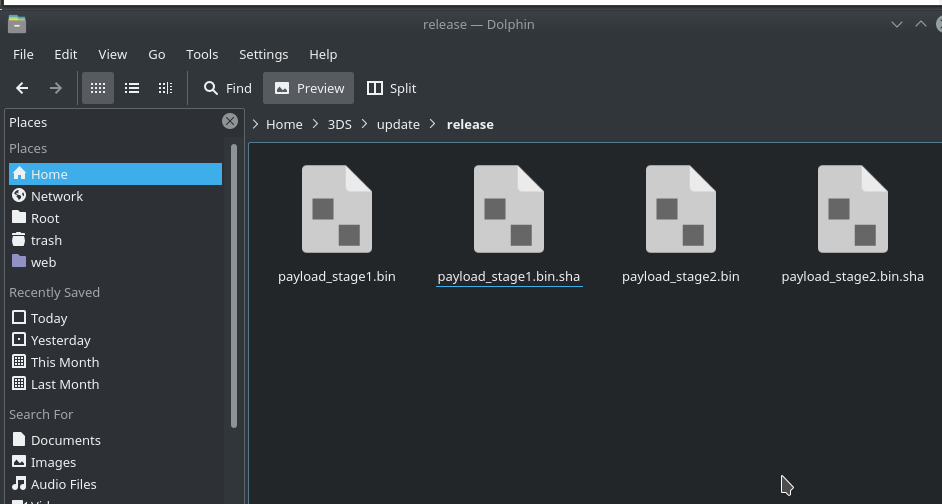Switch to Details view mode

click(x=165, y=88)
